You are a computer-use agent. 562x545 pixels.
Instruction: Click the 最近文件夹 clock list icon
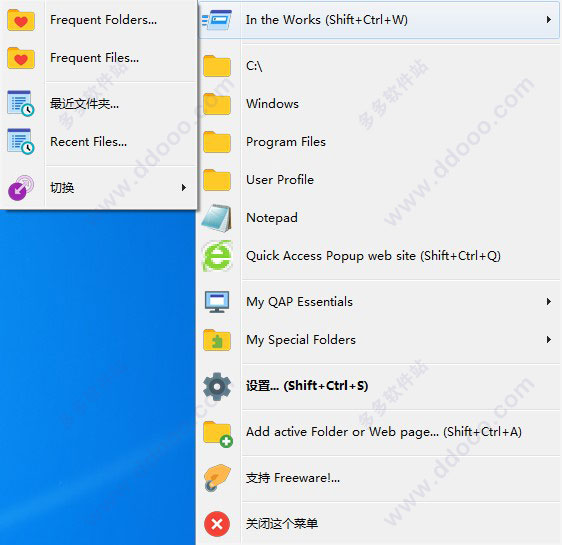click(21, 104)
